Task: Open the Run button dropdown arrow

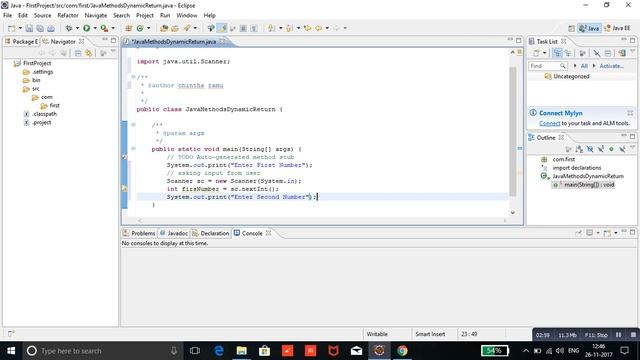Action: [95, 28]
